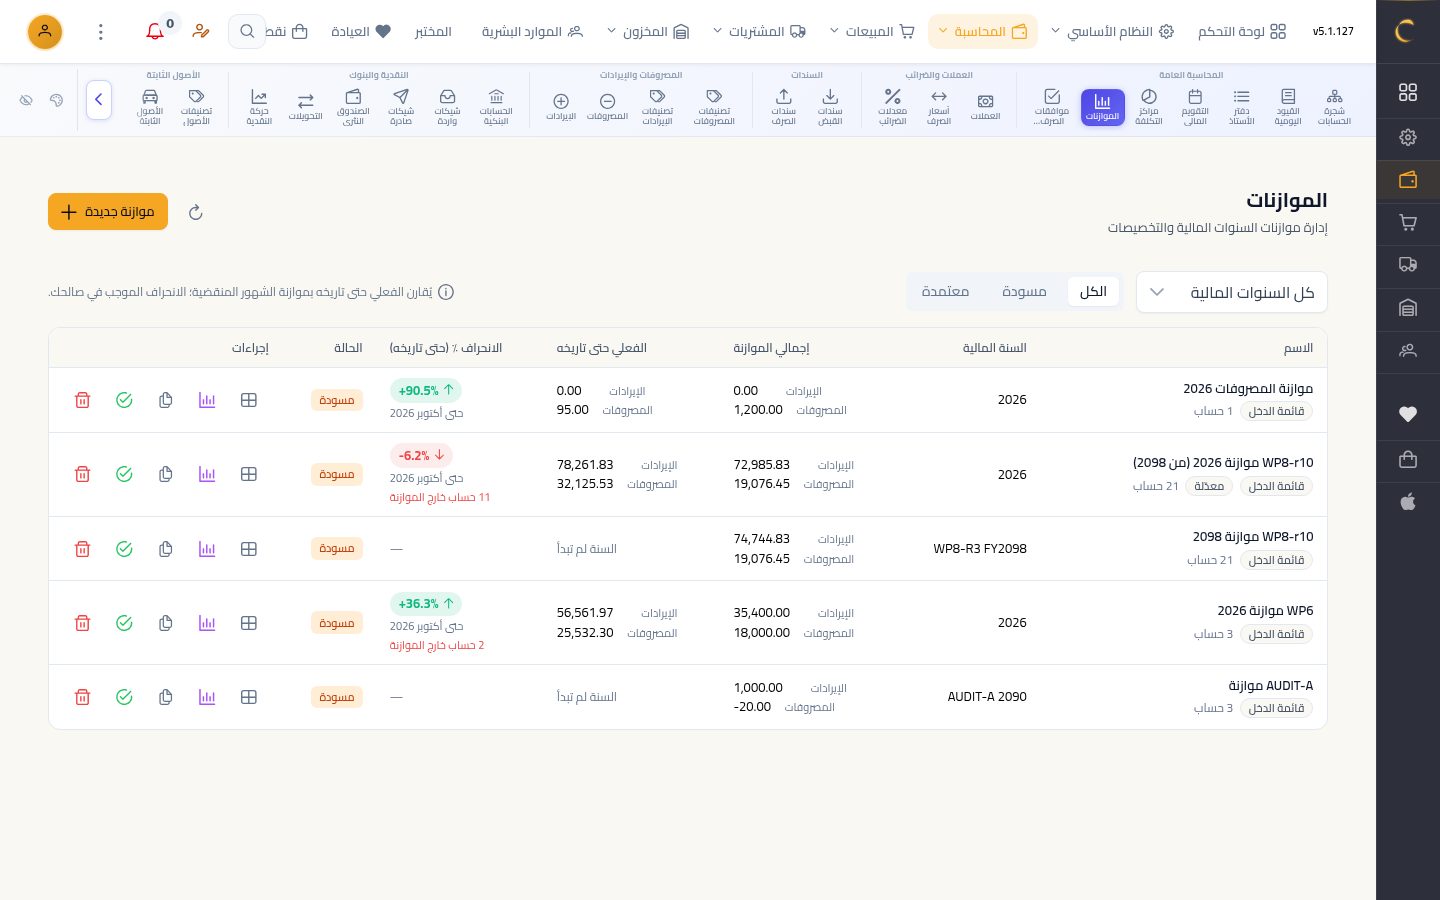The image size is (1440, 900).
Task: Create موازنة جديدة new budget
Action: 108,212
